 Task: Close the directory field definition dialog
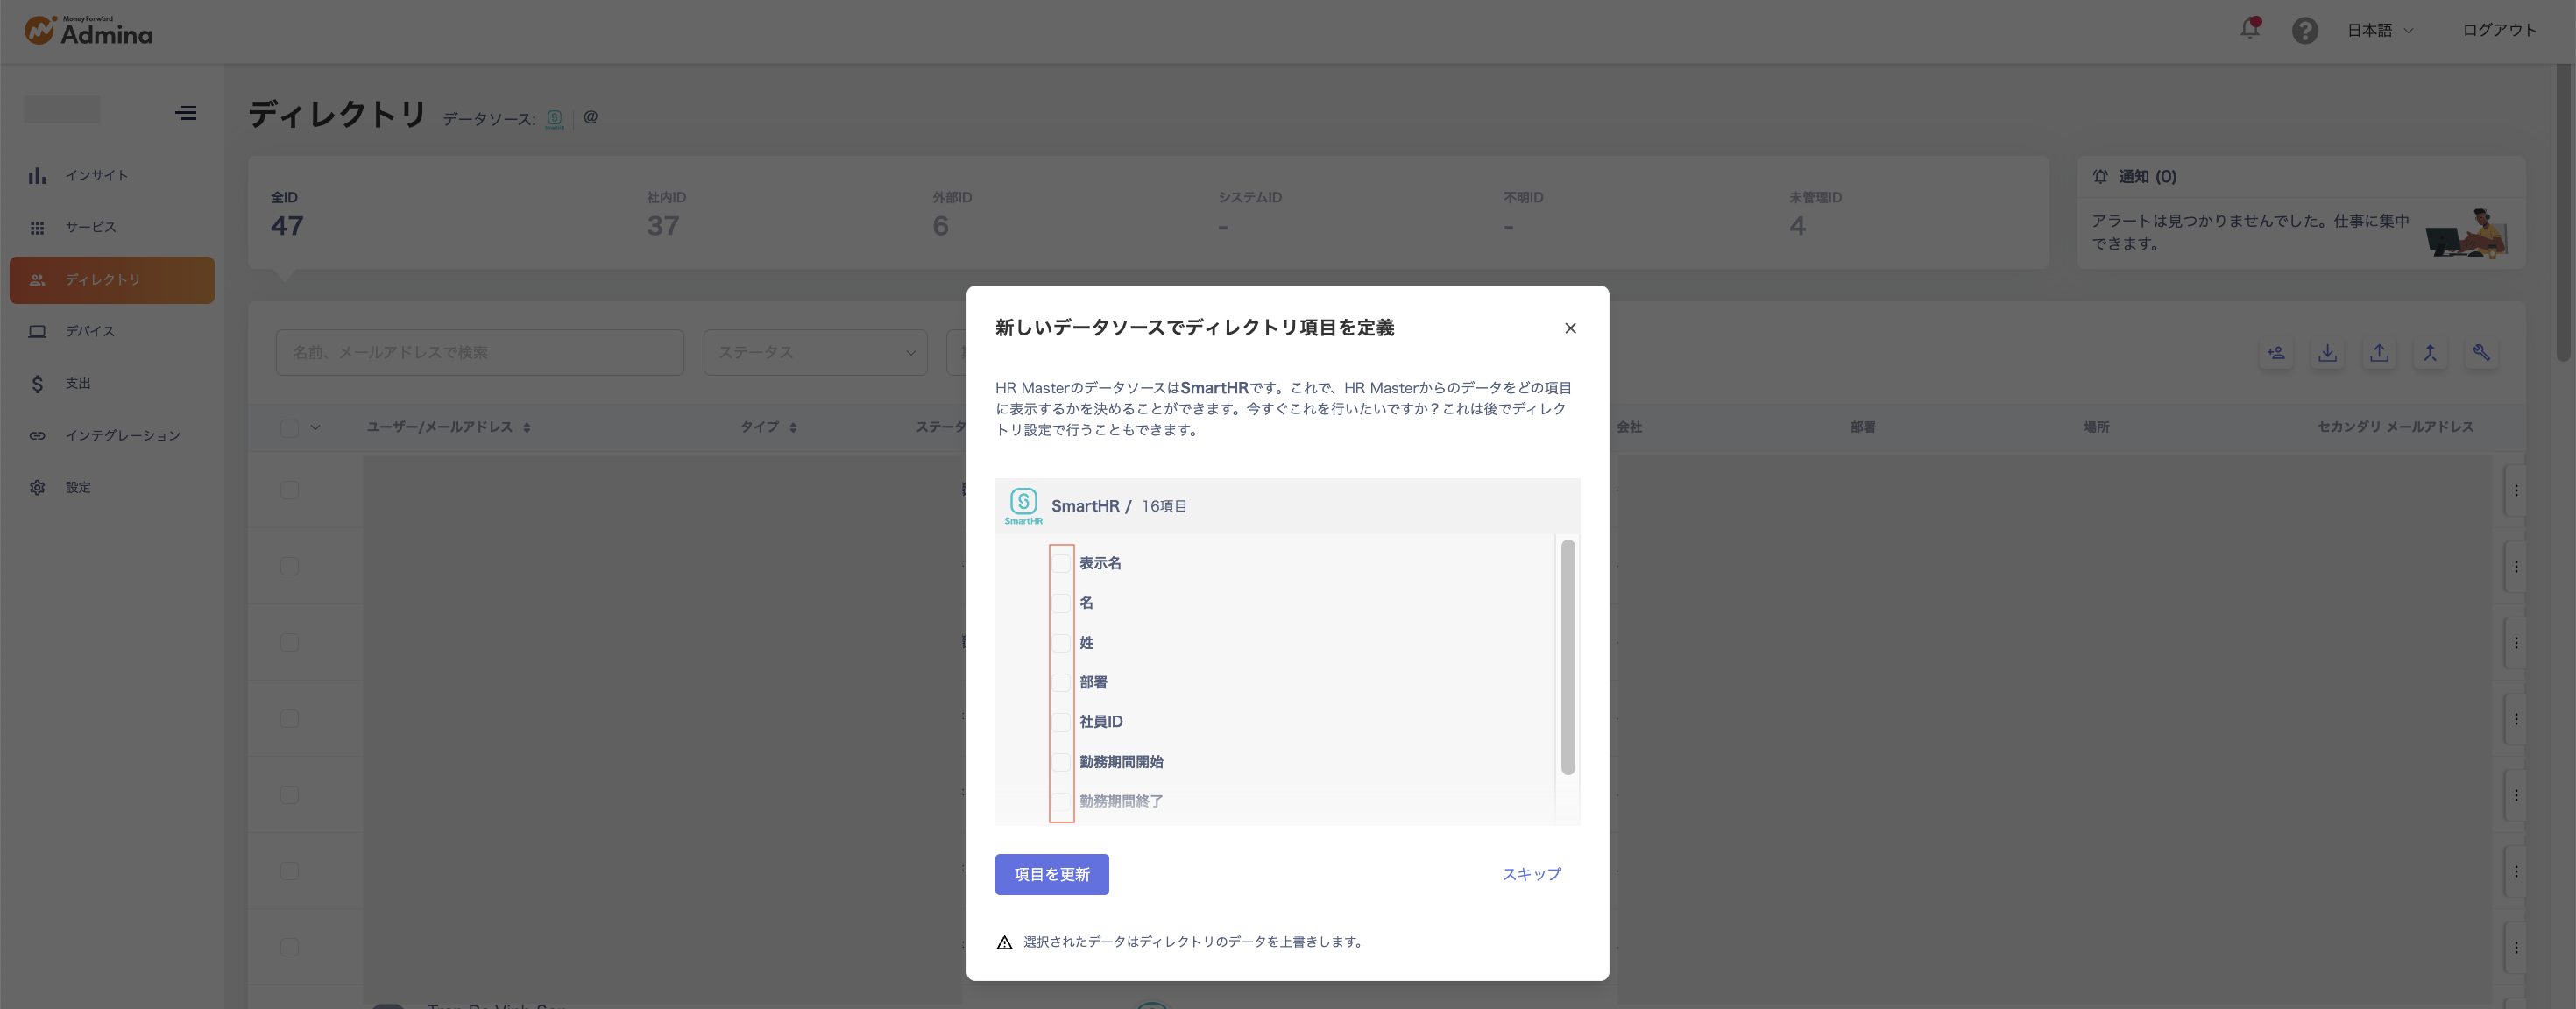(x=1570, y=328)
